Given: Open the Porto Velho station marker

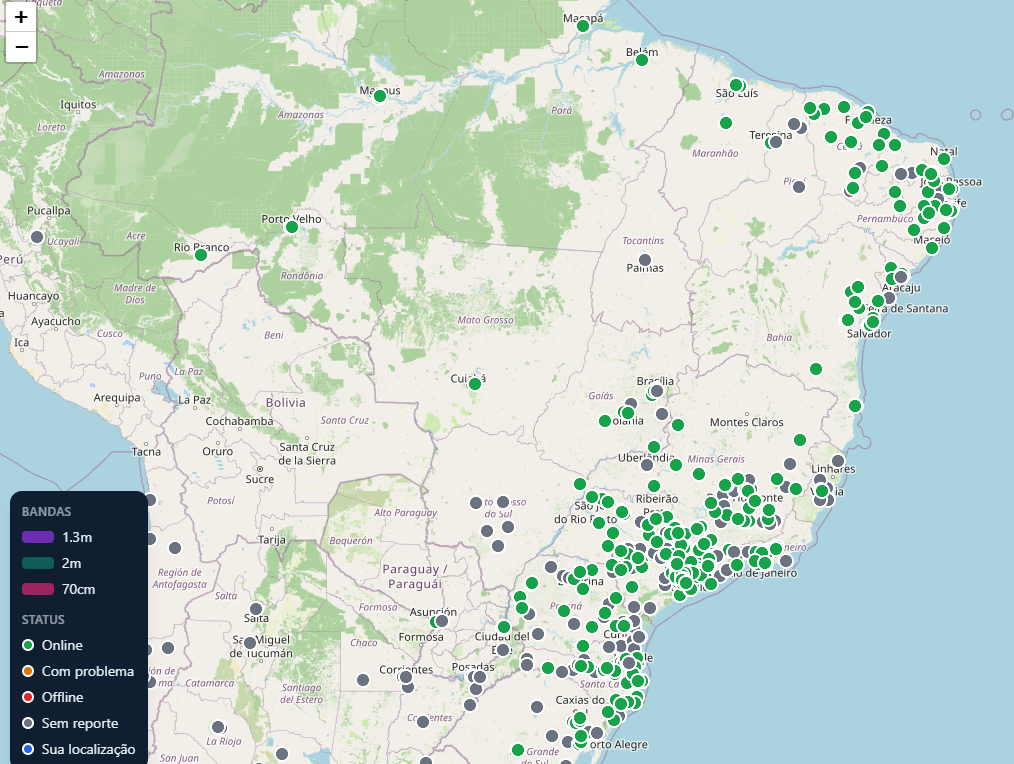Looking at the screenshot, I should (292, 227).
